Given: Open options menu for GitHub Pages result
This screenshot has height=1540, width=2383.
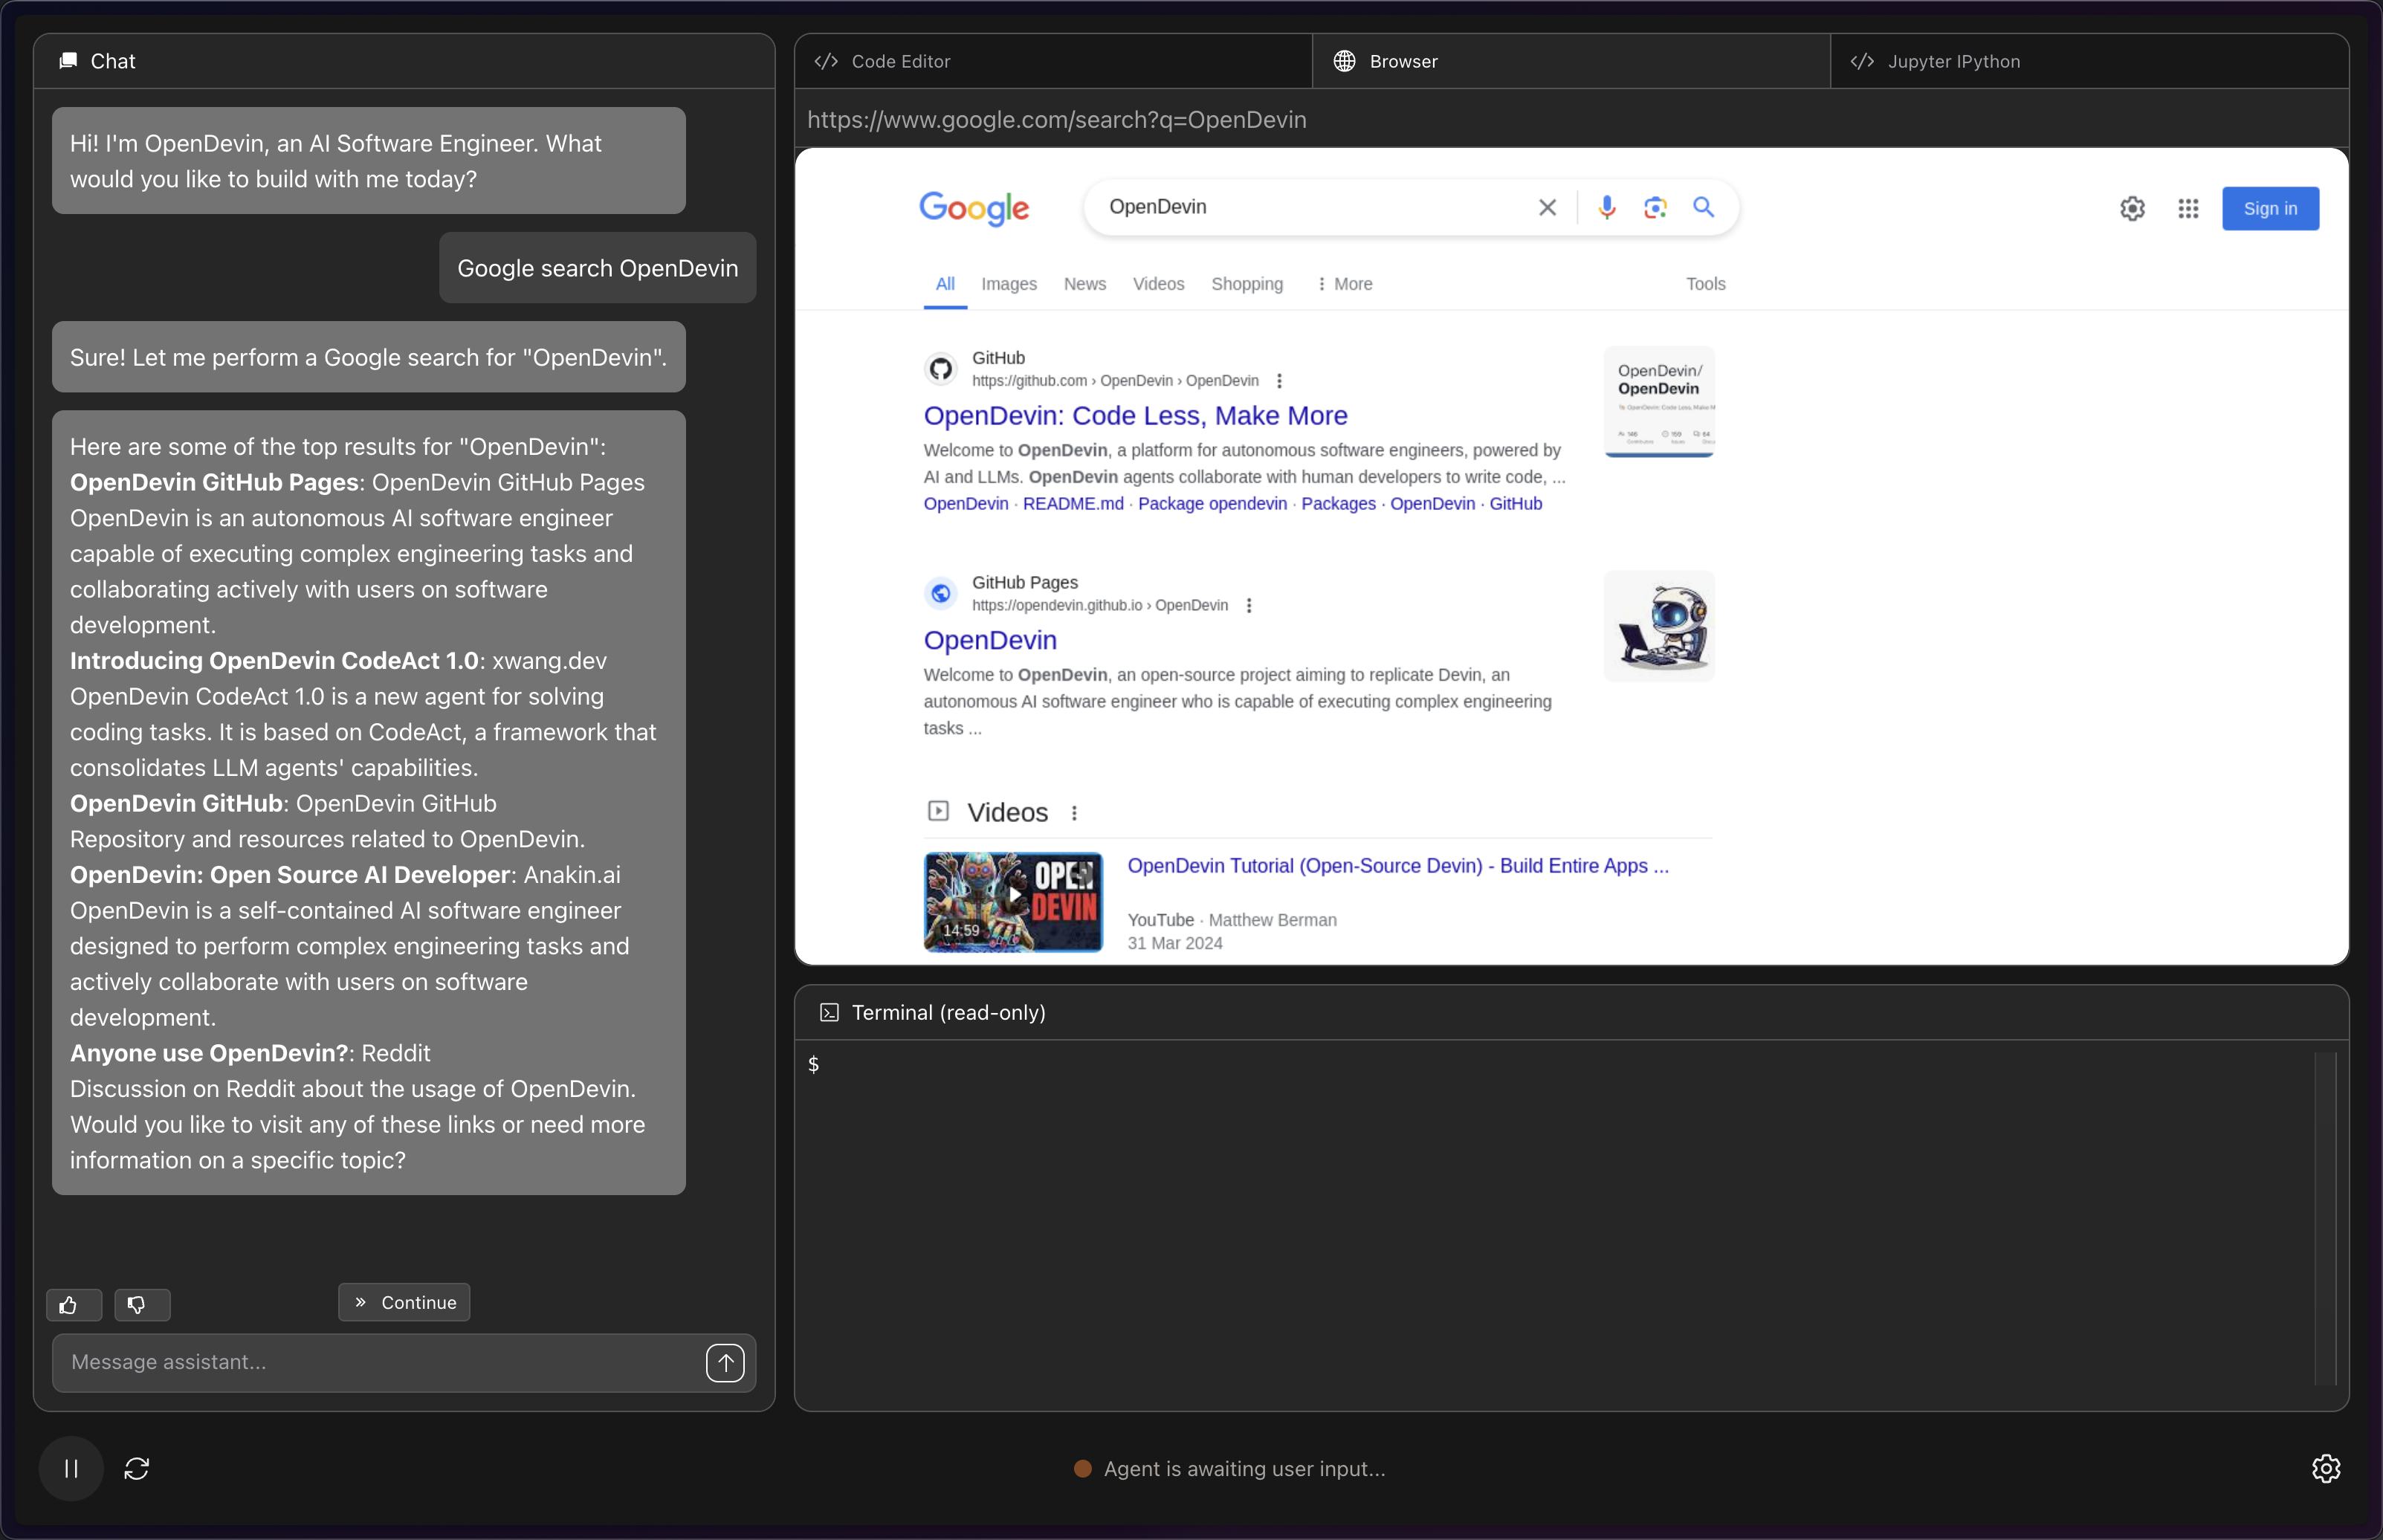Looking at the screenshot, I should tap(1249, 606).
